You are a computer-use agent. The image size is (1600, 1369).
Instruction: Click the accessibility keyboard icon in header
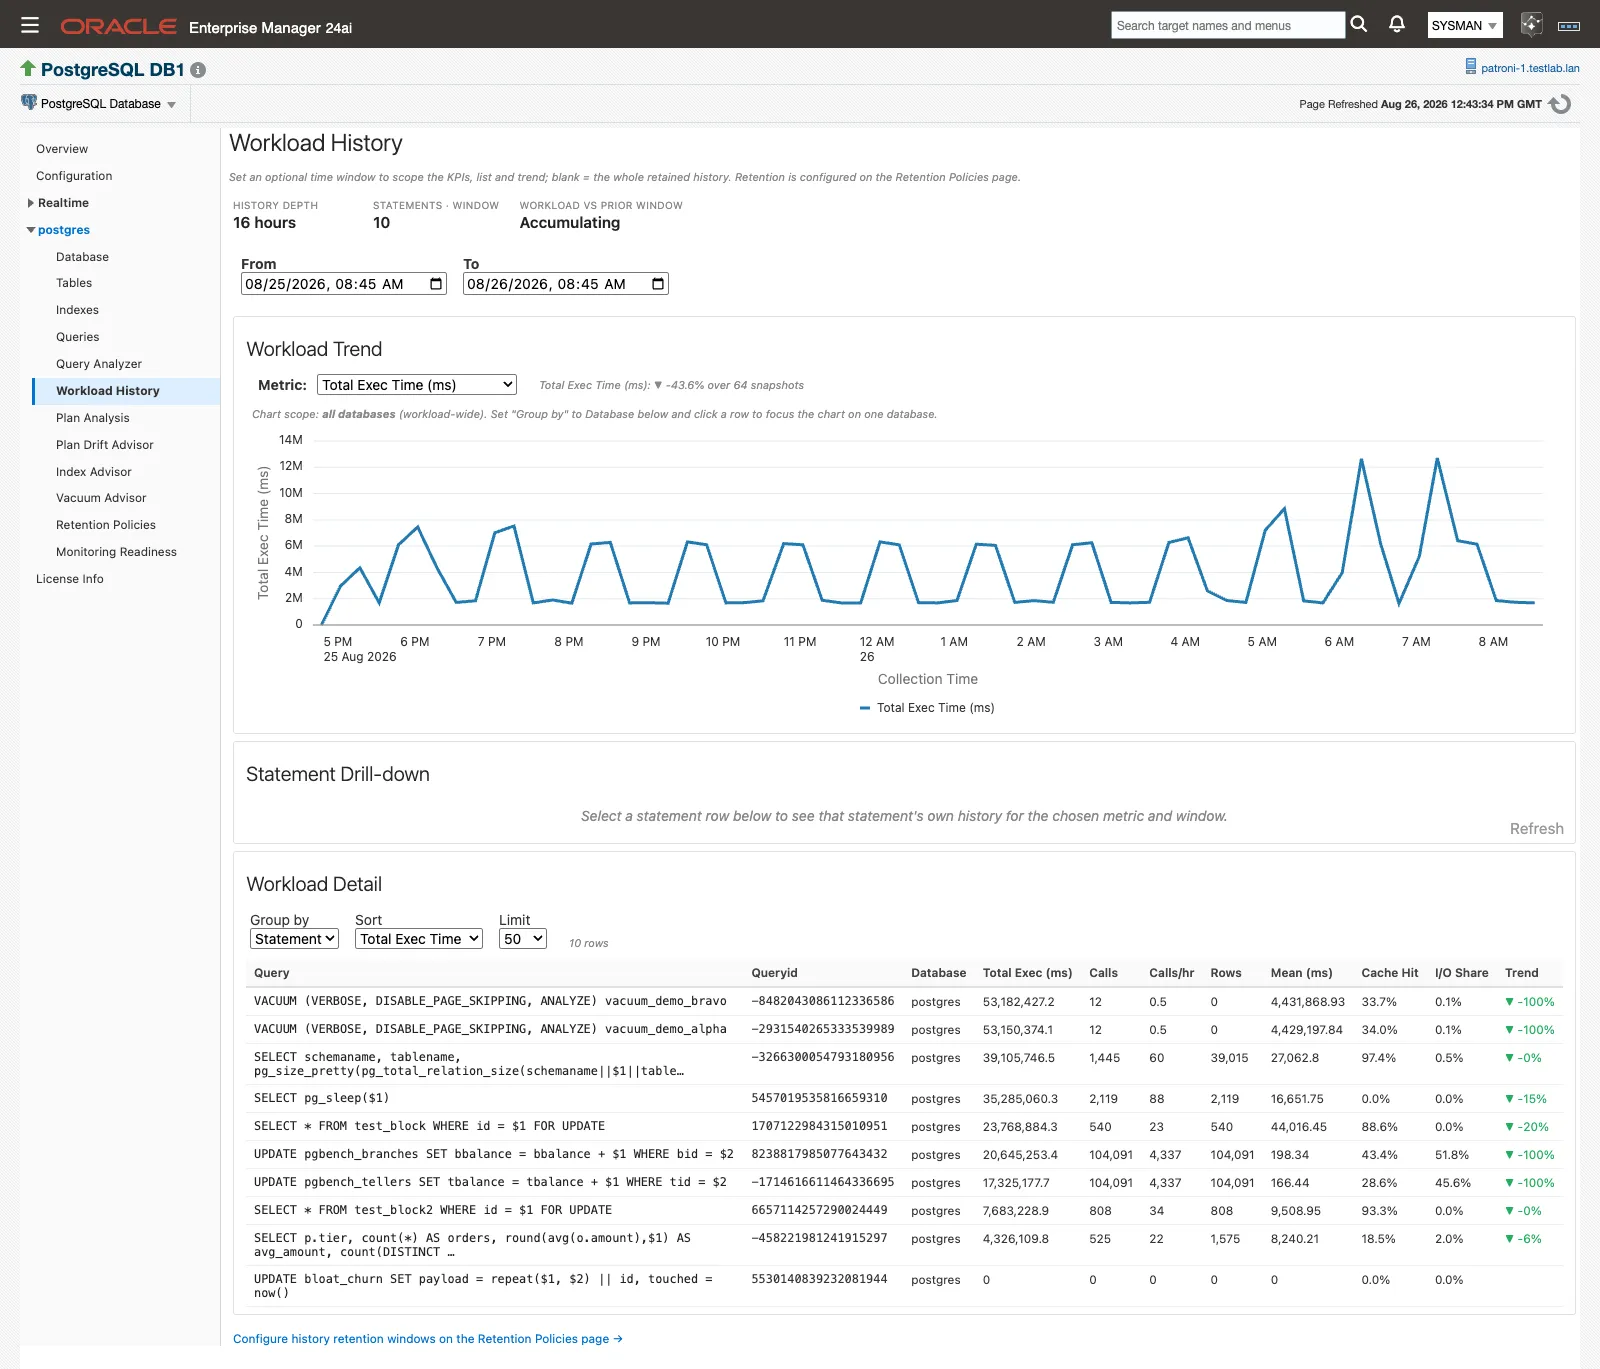pyautogui.click(x=1569, y=26)
